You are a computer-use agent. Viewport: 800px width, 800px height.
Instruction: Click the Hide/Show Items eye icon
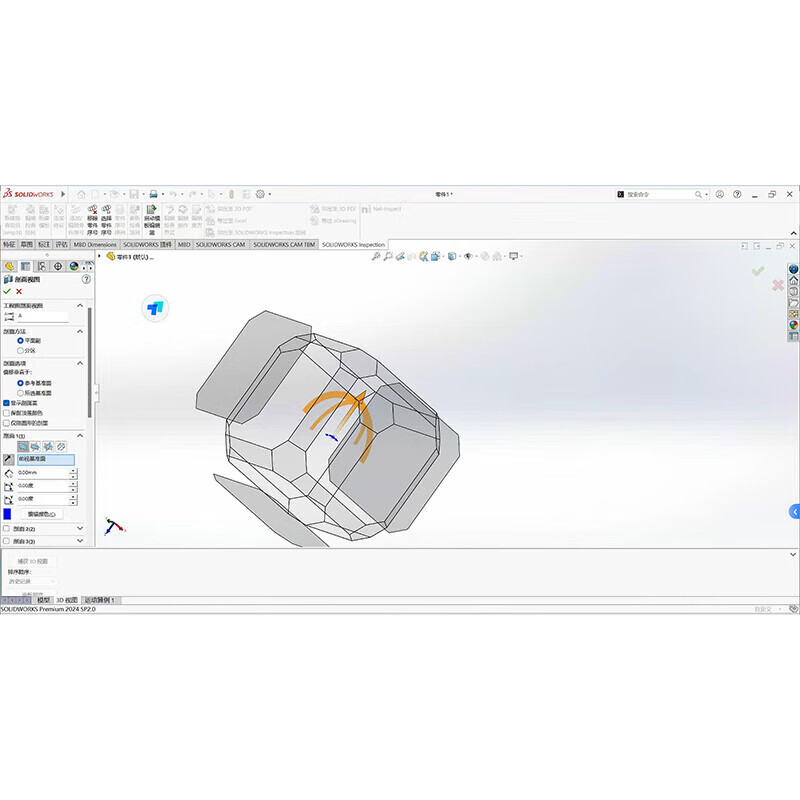[468, 258]
